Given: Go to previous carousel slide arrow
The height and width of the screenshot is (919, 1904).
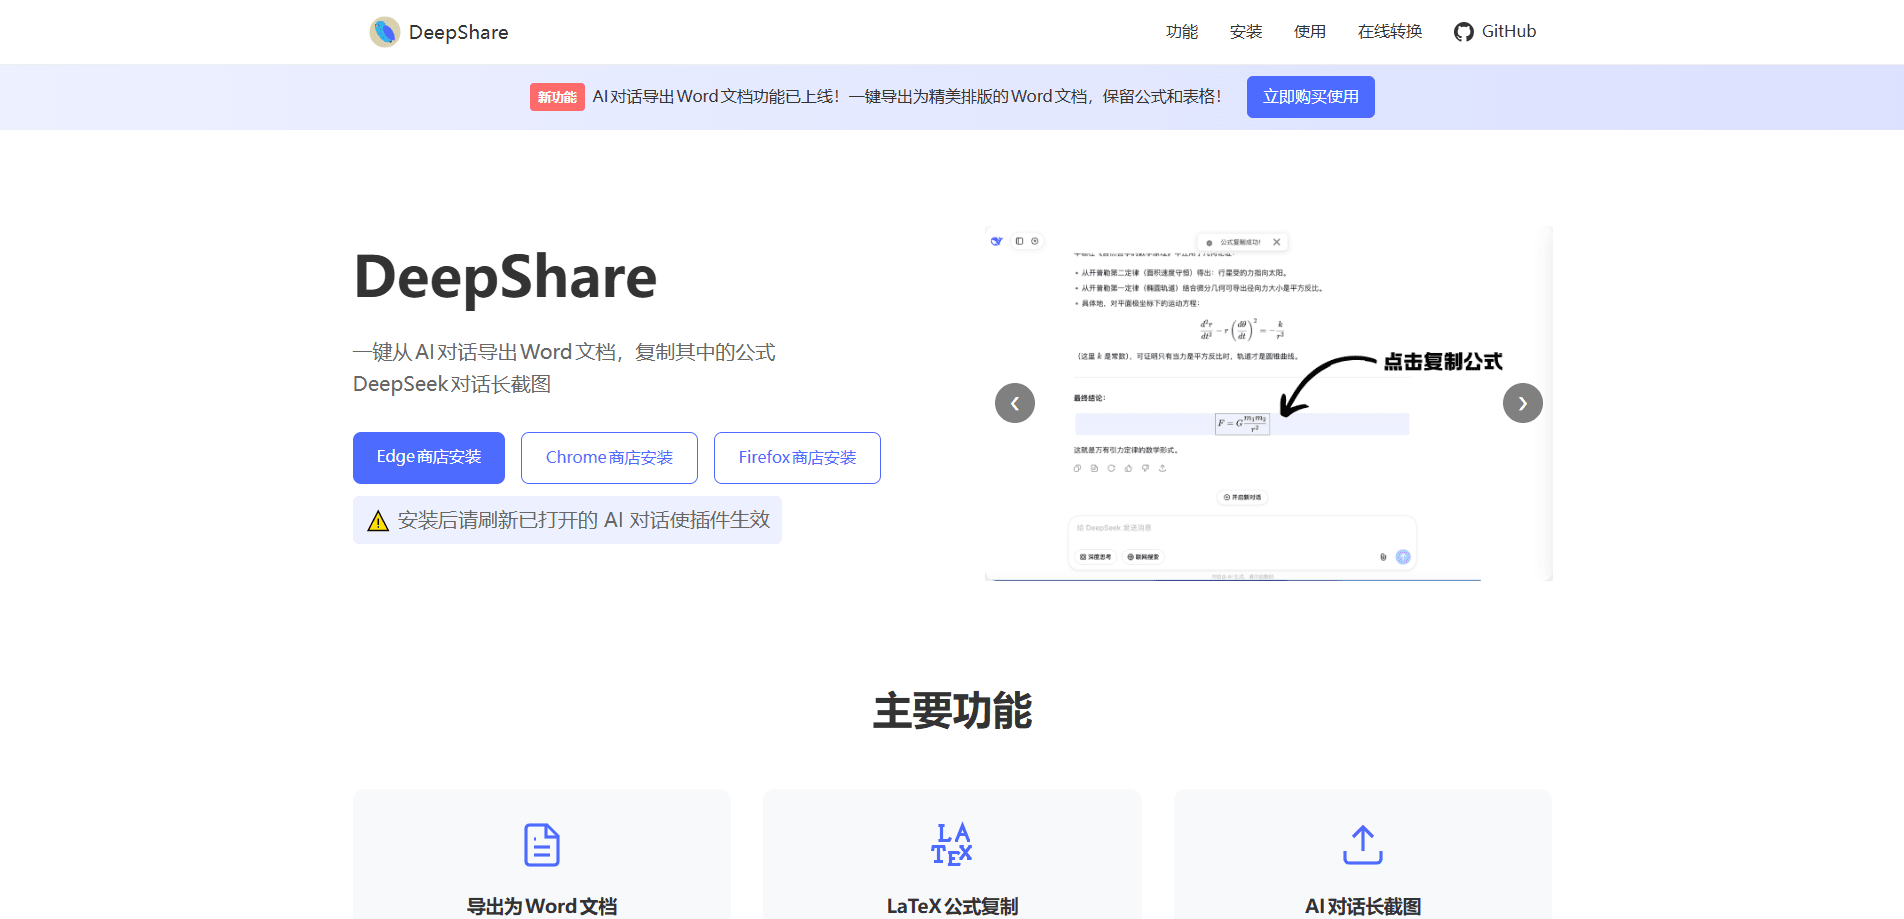Looking at the screenshot, I should [x=1015, y=403].
